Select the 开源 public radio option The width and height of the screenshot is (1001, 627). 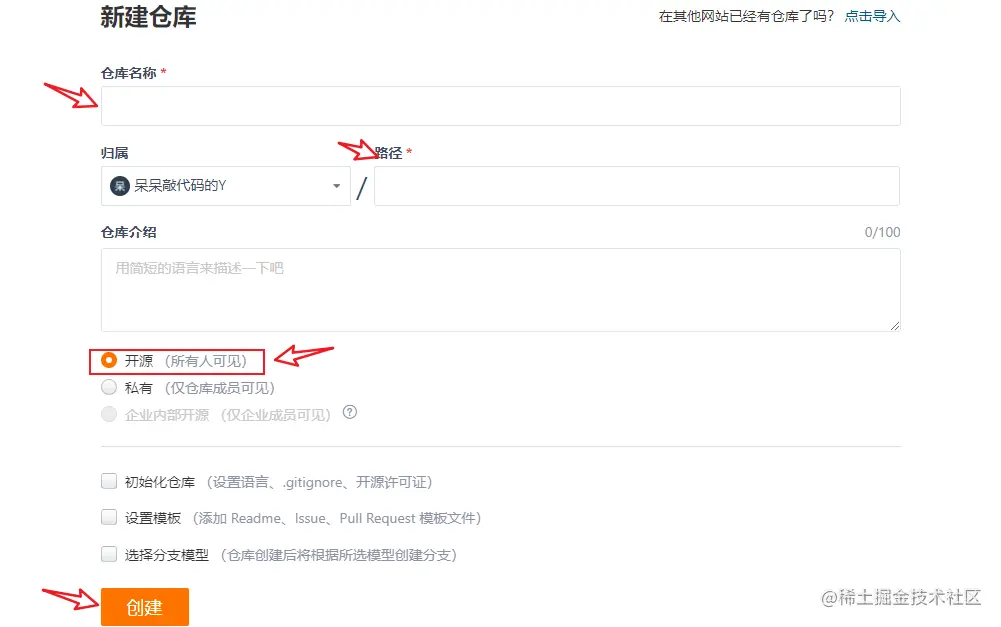coord(109,360)
